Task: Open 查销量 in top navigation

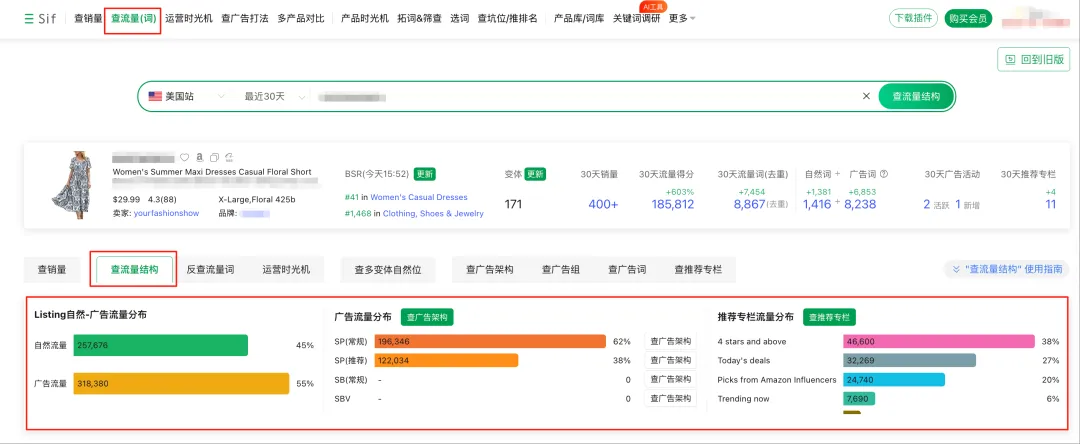Action: coord(88,19)
